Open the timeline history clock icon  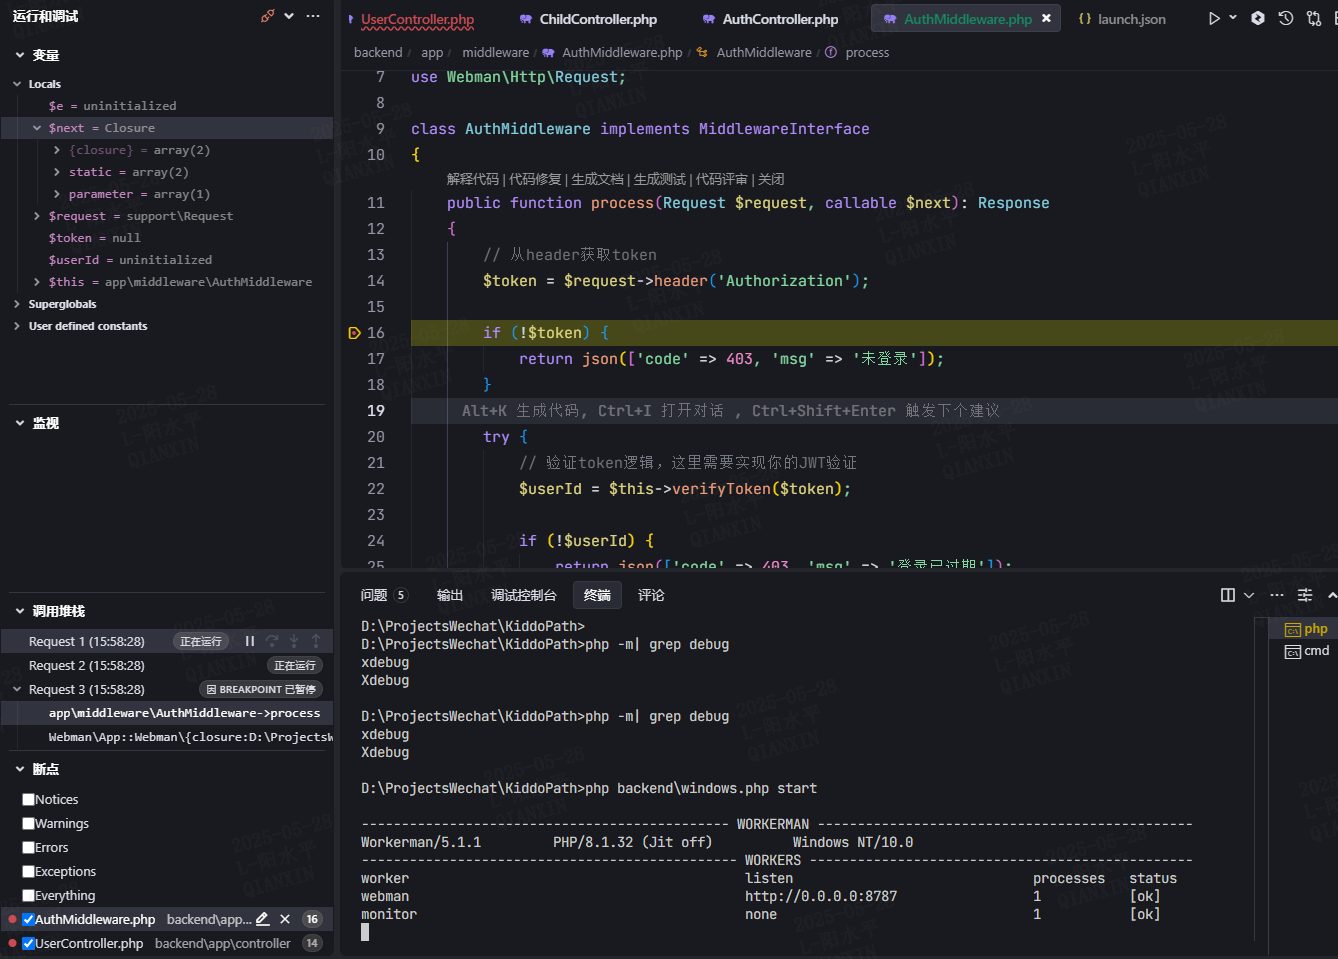(x=1286, y=18)
